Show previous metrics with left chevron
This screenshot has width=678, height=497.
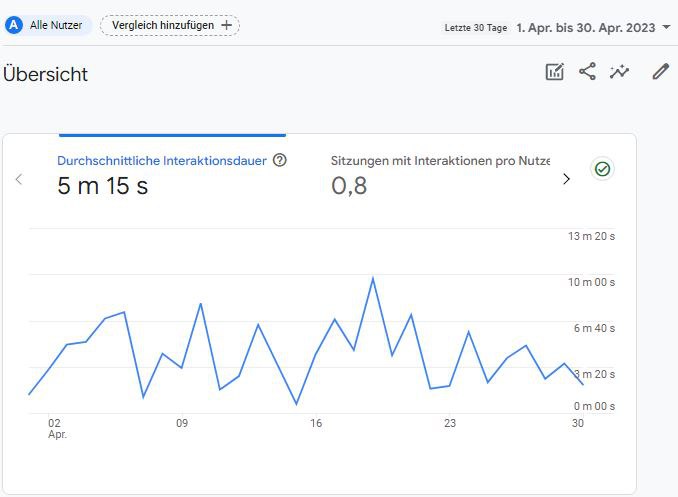(x=18, y=179)
